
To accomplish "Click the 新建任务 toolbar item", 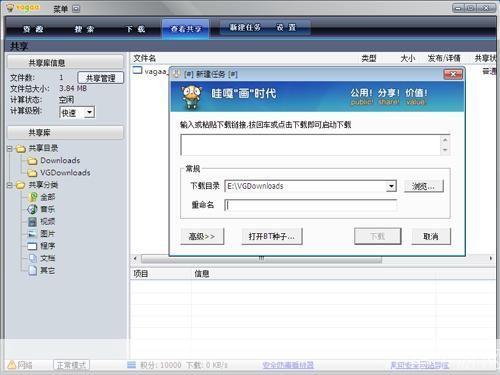I will [245, 27].
